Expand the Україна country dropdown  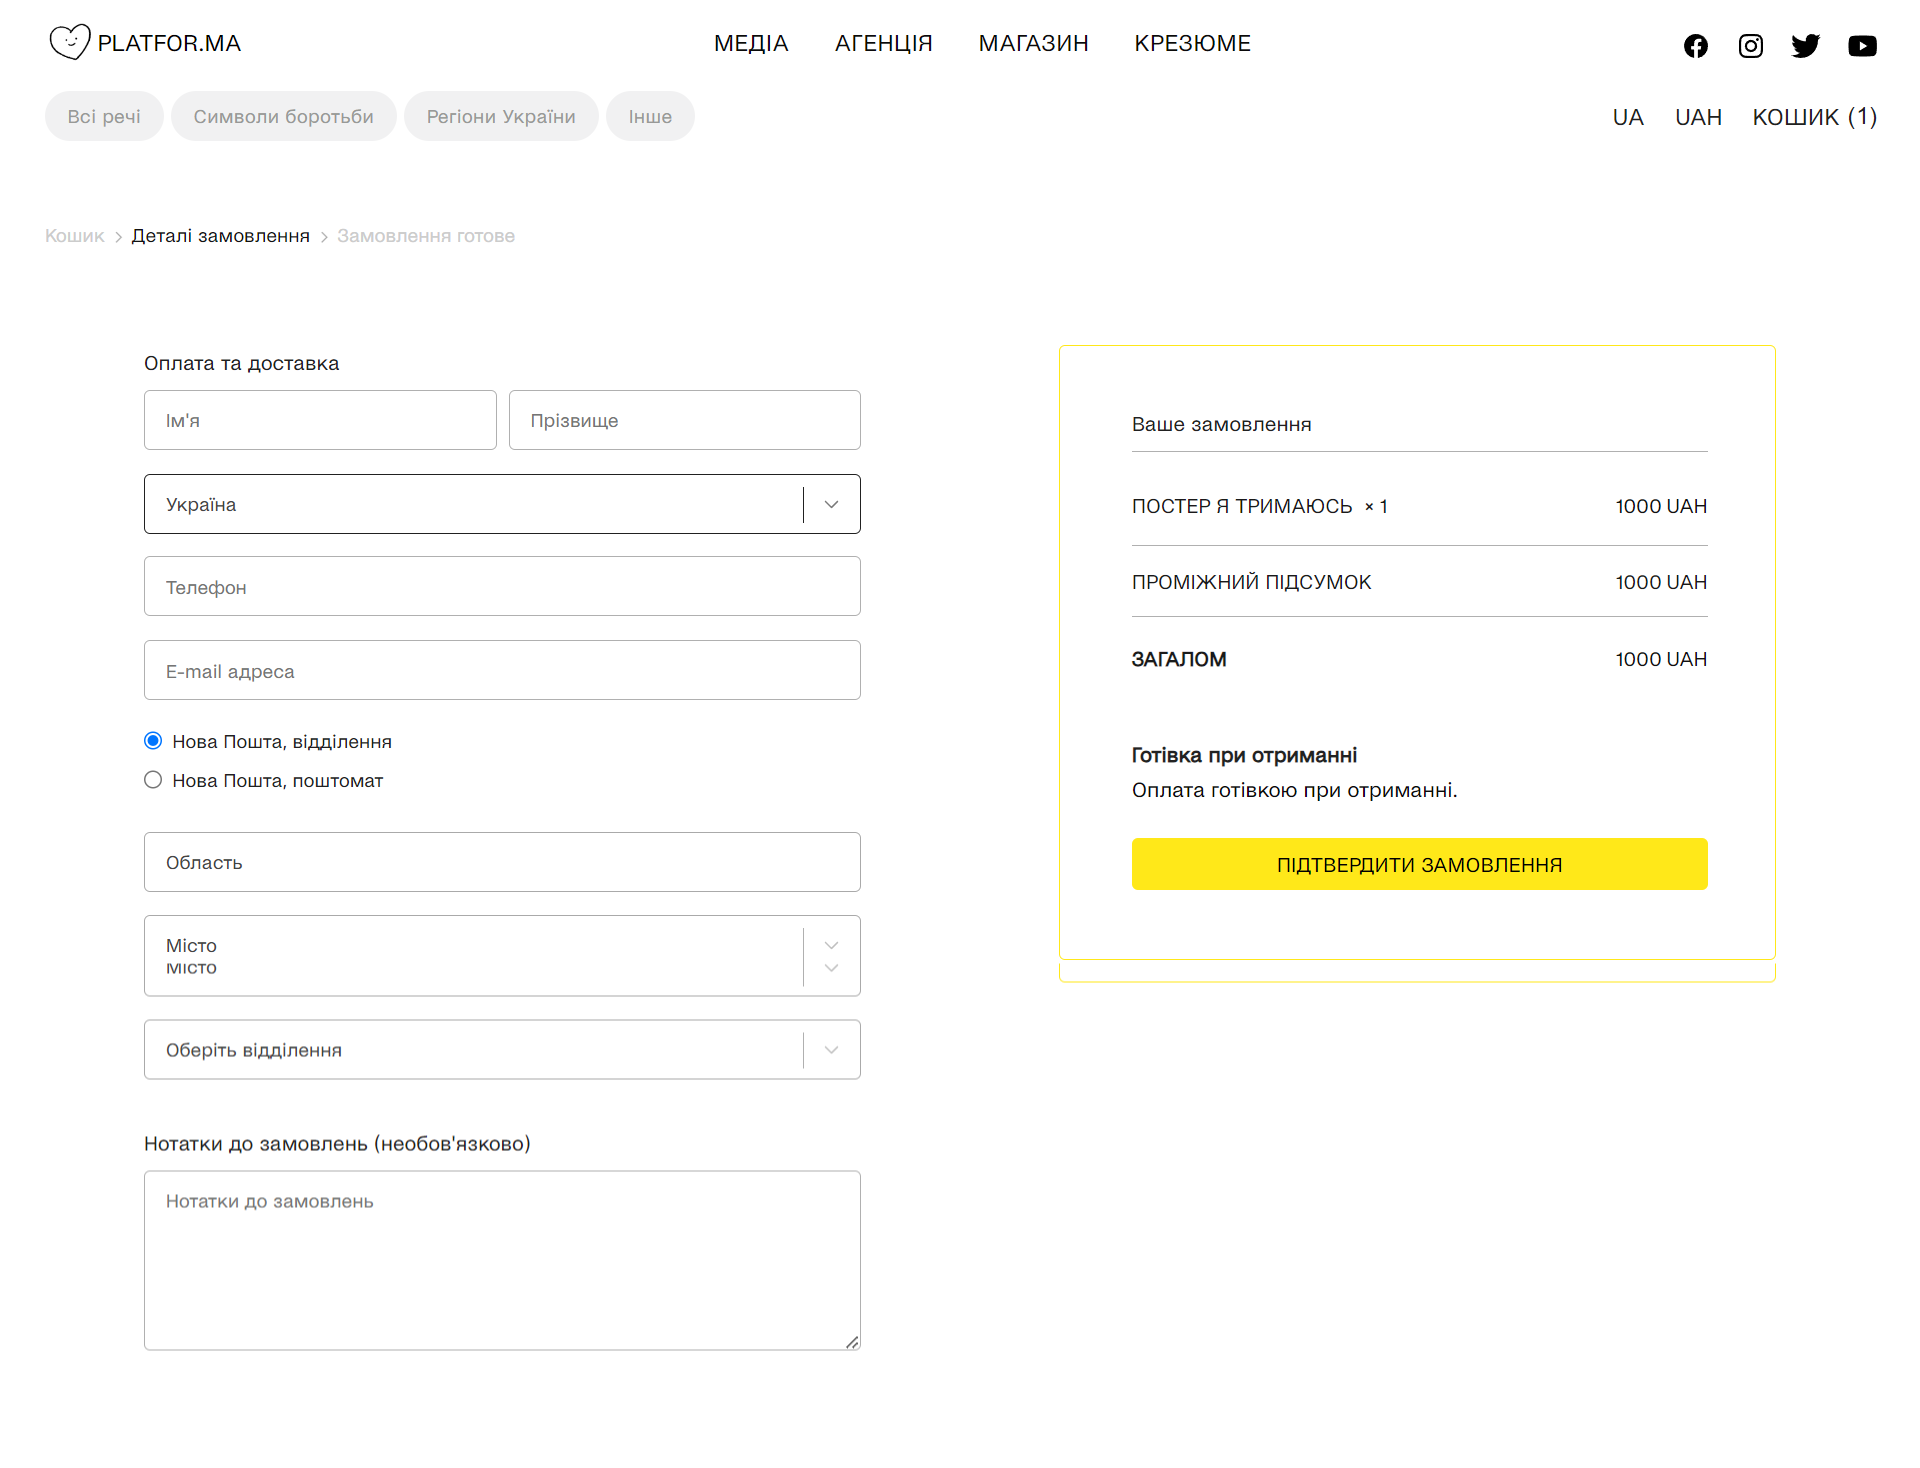coord(831,505)
